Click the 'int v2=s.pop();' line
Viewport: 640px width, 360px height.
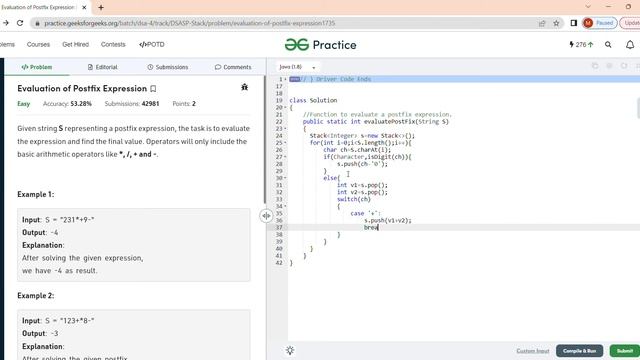[x=362, y=192]
